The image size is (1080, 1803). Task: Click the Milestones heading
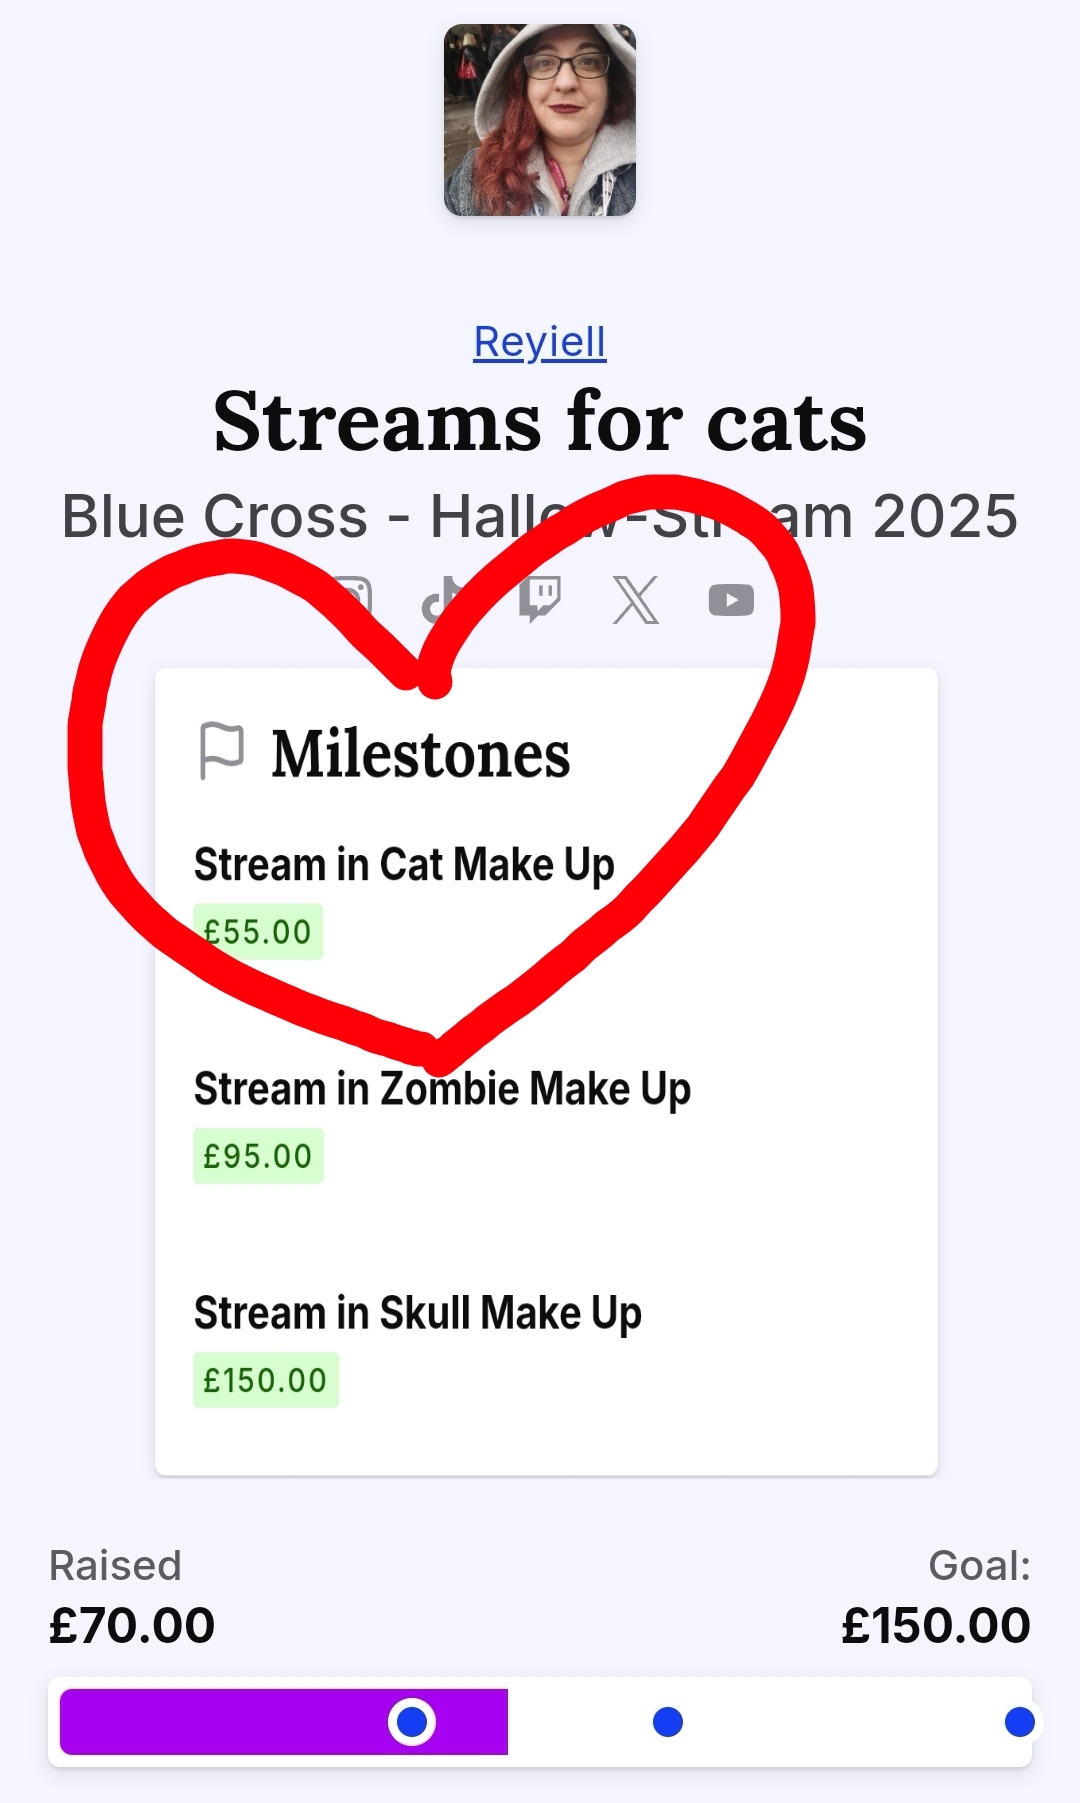tap(420, 754)
